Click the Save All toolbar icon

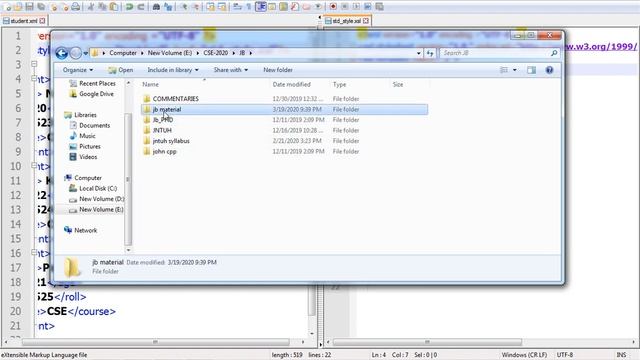pos(41,7)
